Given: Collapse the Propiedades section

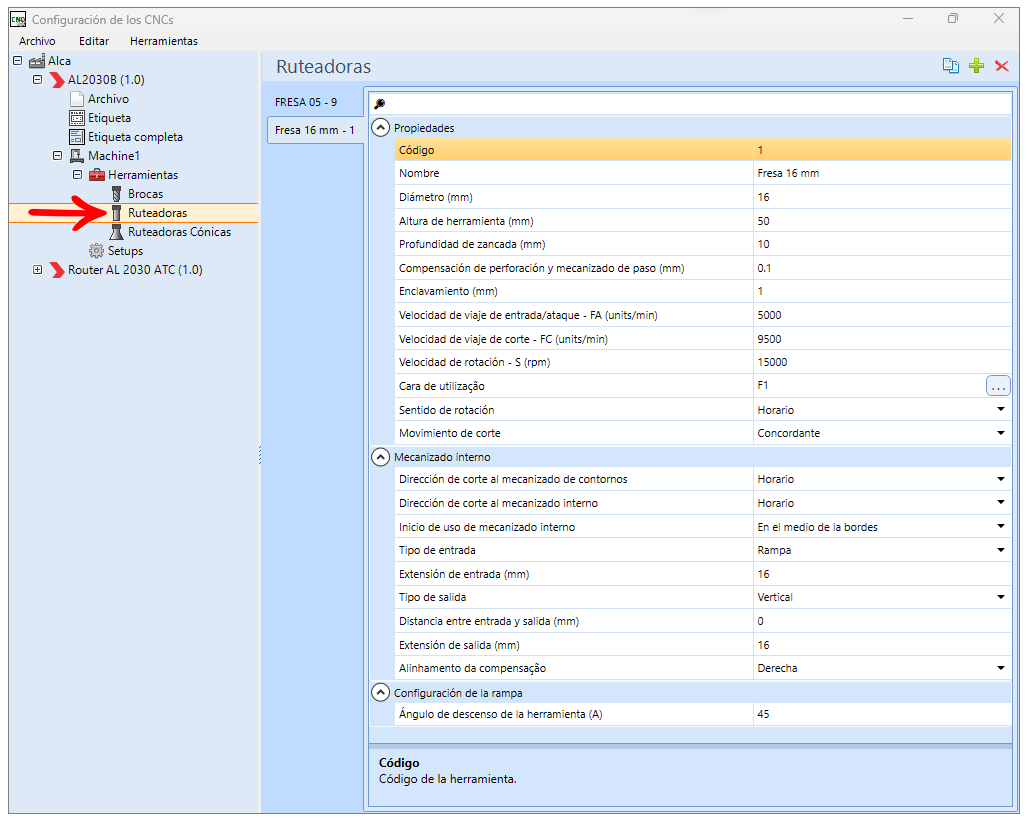Looking at the screenshot, I should (381, 128).
